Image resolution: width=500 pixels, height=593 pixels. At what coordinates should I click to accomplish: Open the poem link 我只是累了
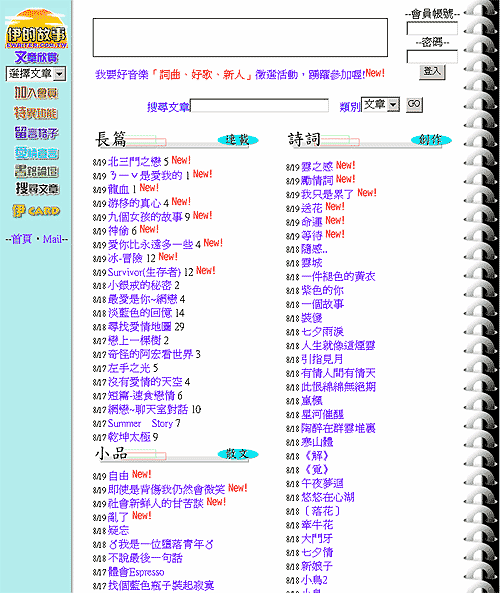327,194
